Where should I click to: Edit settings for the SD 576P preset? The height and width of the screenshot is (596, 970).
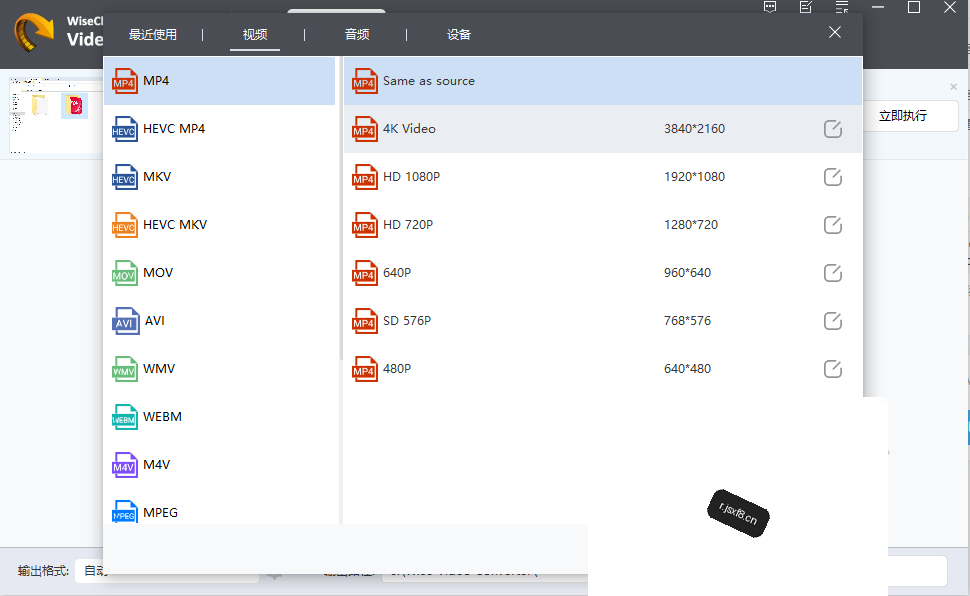click(x=833, y=321)
